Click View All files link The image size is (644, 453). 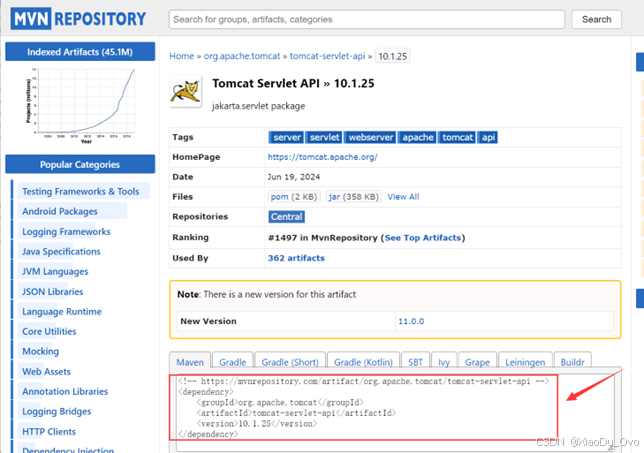403,197
